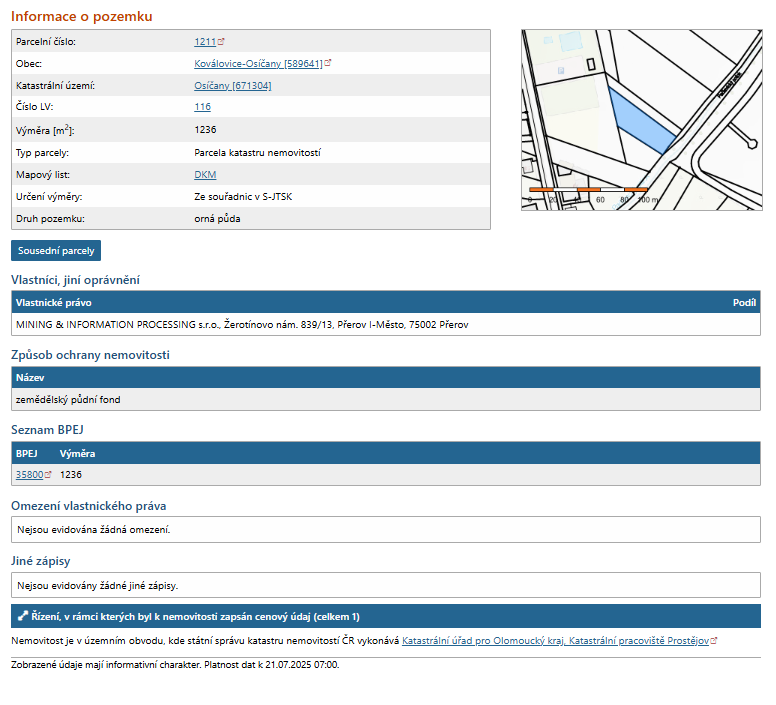Select the MINING & INFORMATION PROCESSING owner row
The image size is (776, 705).
(x=242, y=325)
